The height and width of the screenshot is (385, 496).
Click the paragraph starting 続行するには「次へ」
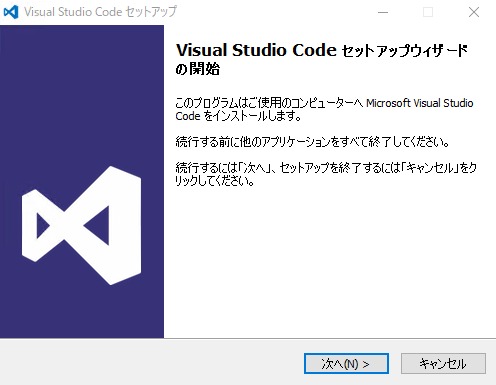[326, 174]
